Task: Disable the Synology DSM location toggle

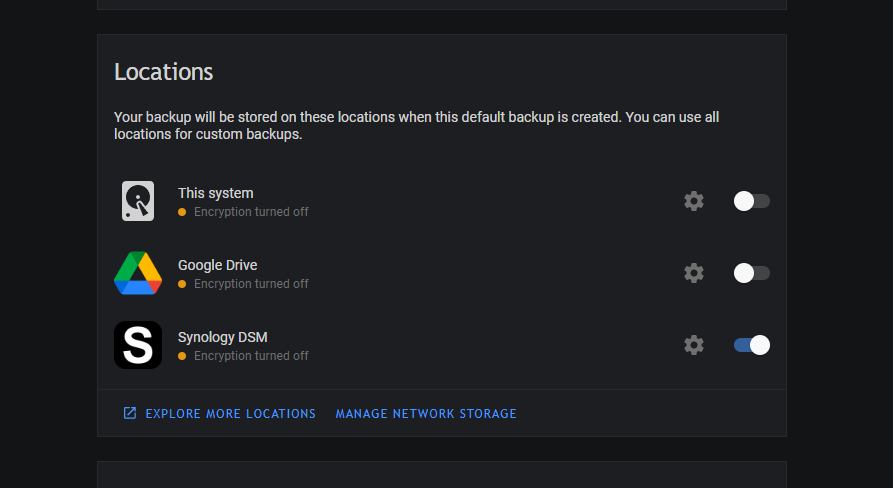Action: click(751, 345)
